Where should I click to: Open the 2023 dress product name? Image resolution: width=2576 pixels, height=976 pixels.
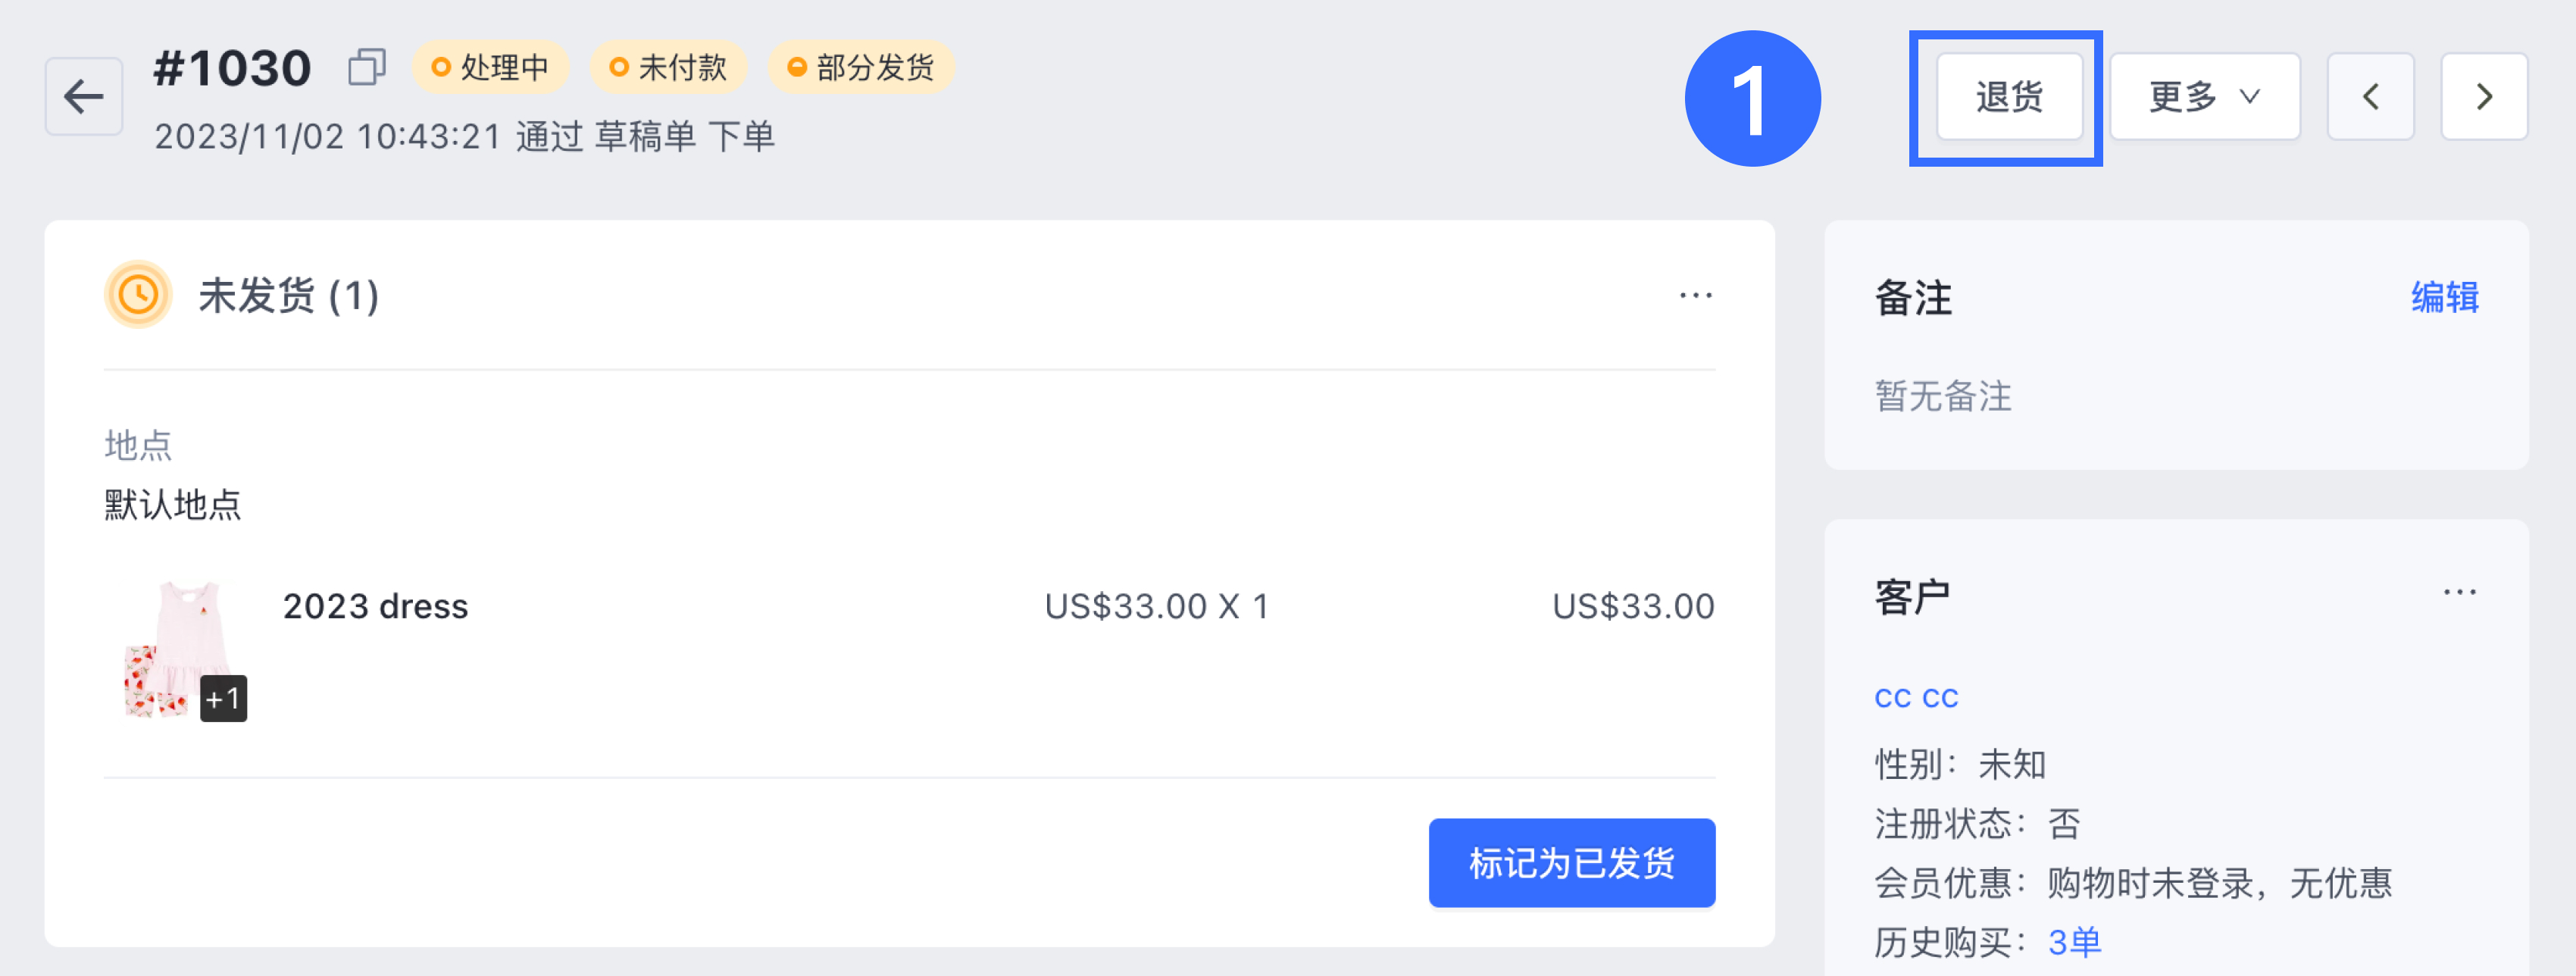point(375,606)
